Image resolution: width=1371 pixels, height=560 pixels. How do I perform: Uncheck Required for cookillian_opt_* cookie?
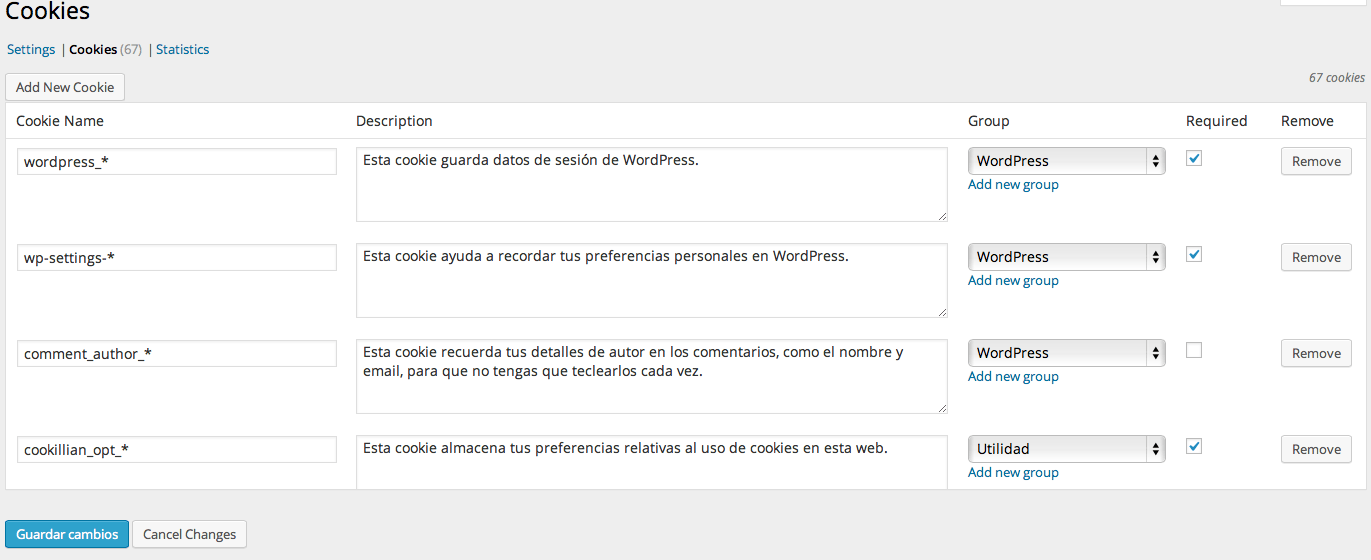pos(1194,446)
